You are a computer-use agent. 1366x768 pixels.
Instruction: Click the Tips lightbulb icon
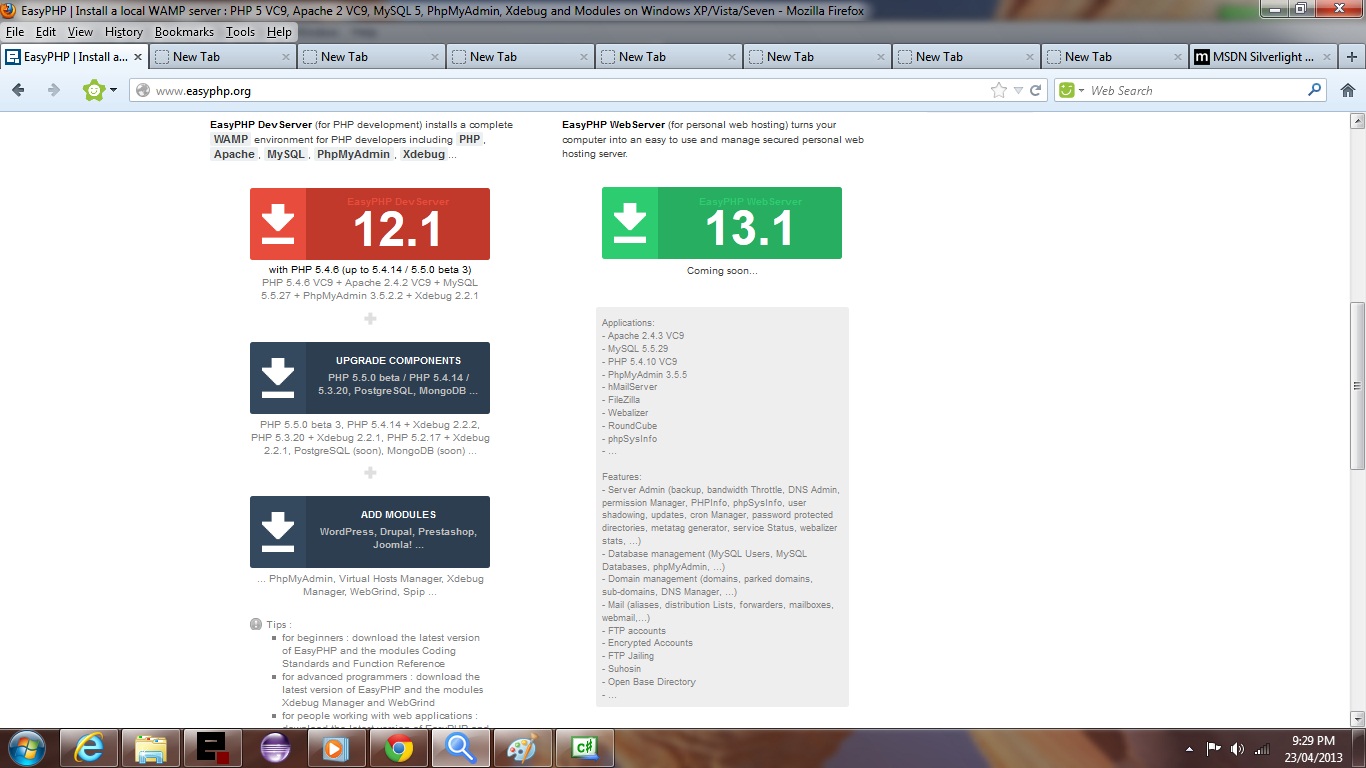(256, 624)
